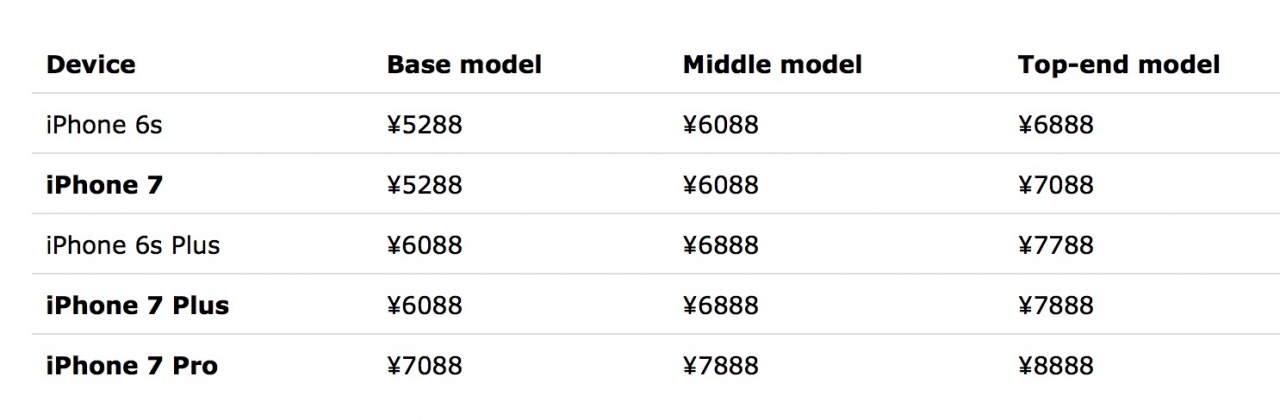This screenshot has height=420, width=1280.
Task: Select the iPhone 6s Plus row label
Action: point(133,245)
